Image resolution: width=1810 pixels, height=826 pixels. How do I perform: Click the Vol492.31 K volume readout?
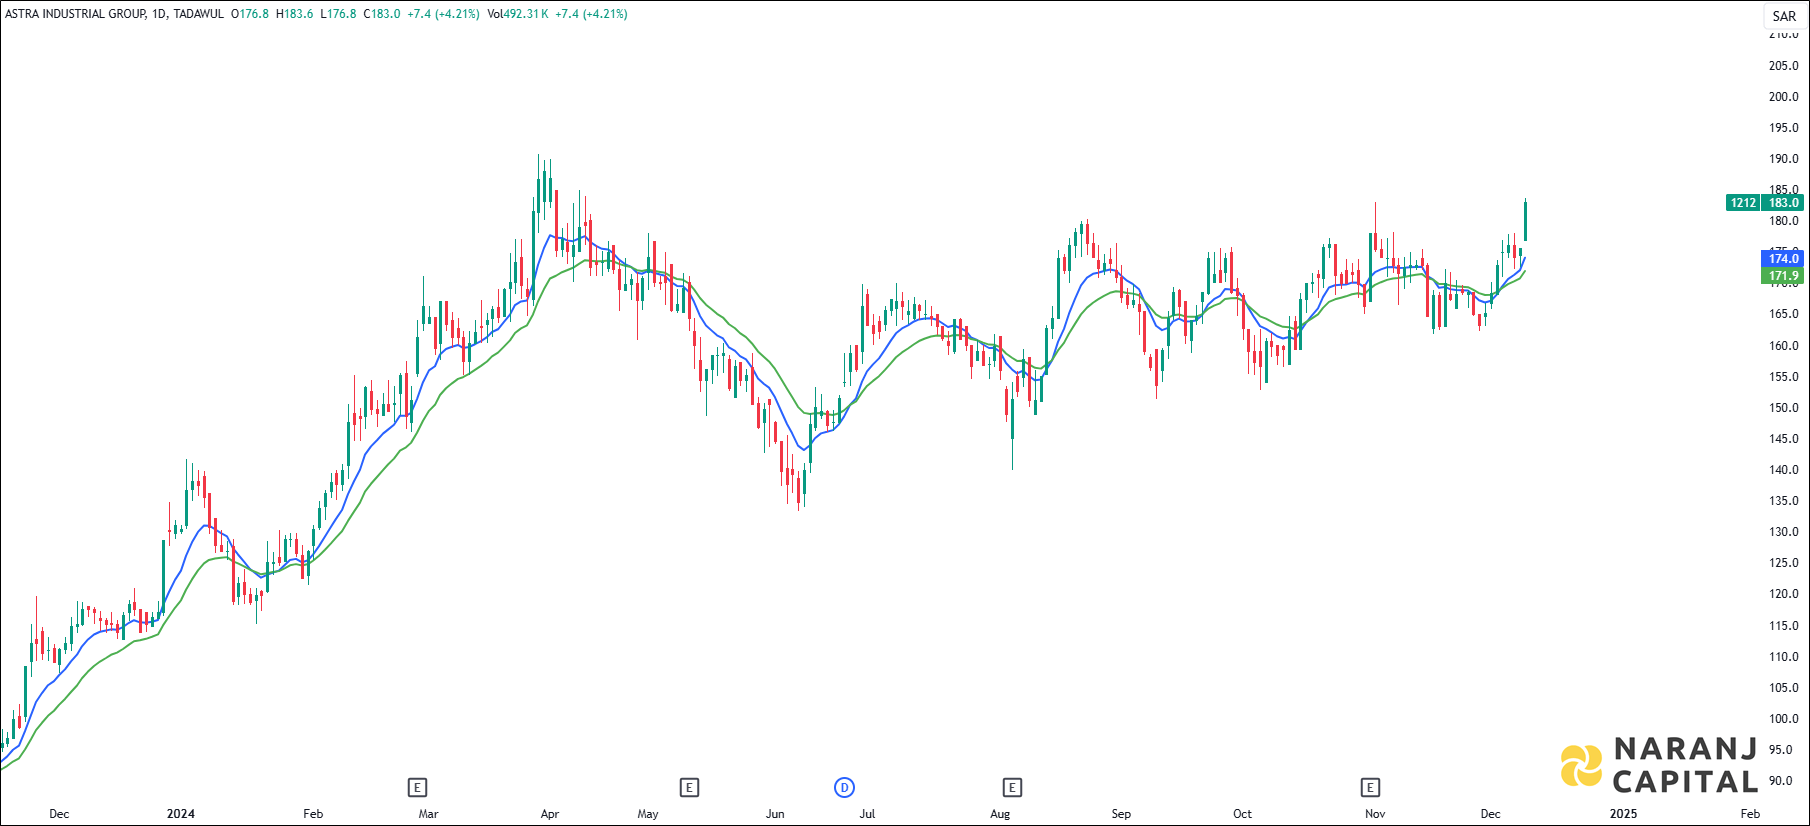[x=517, y=14]
